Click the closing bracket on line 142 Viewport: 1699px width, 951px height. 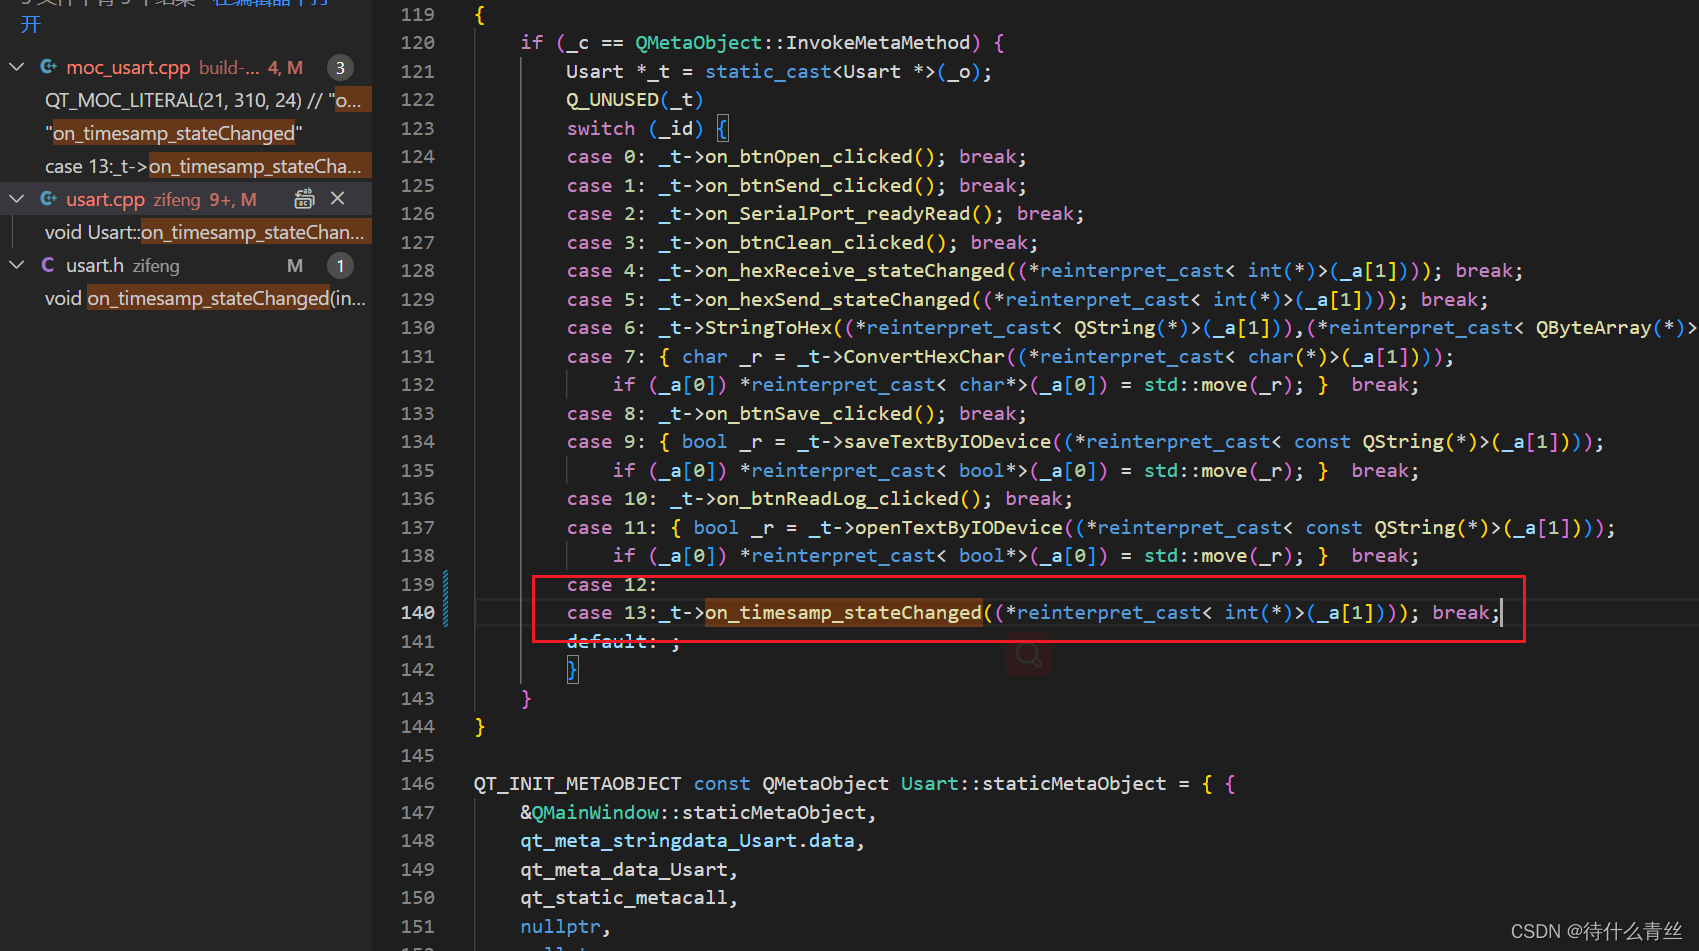pyautogui.click(x=572, y=669)
